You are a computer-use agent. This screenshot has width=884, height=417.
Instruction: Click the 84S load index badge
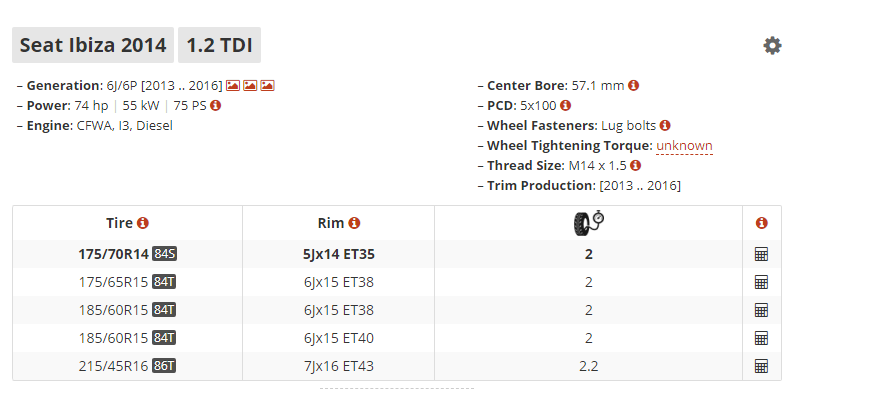pos(164,254)
